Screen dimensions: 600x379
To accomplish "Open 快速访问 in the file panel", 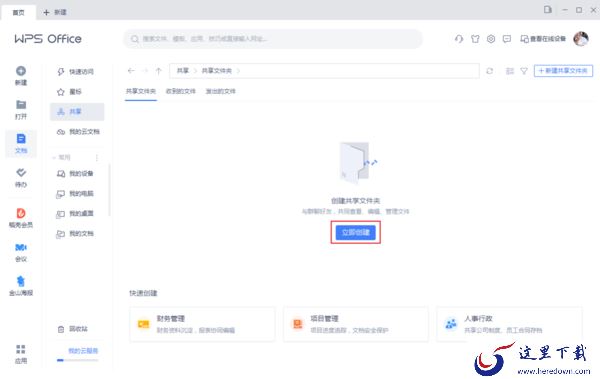I will [x=77, y=72].
